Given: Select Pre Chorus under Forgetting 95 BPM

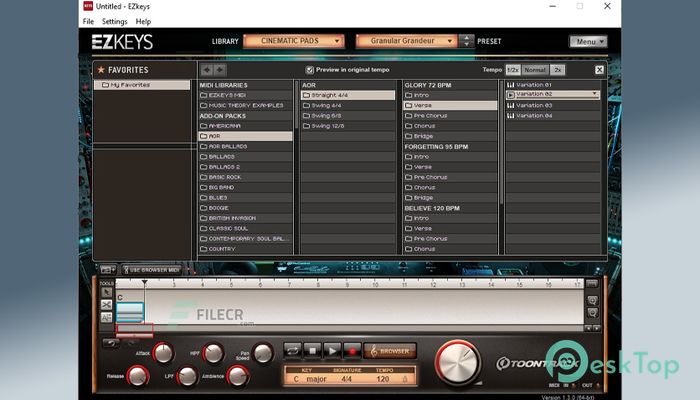Looking at the screenshot, I should (450, 177).
